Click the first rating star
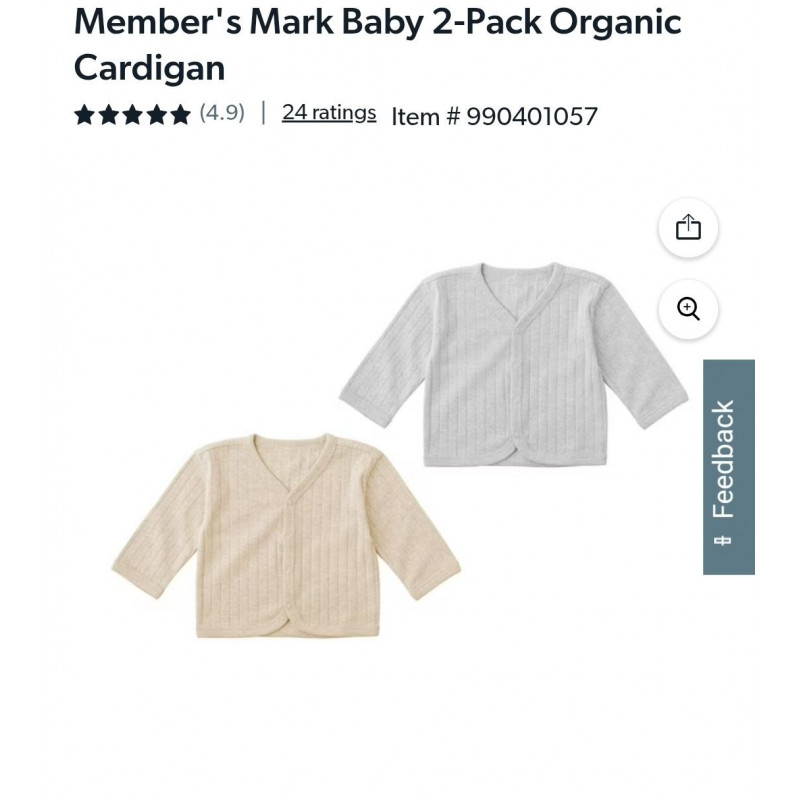The height and width of the screenshot is (800, 800). point(84,115)
